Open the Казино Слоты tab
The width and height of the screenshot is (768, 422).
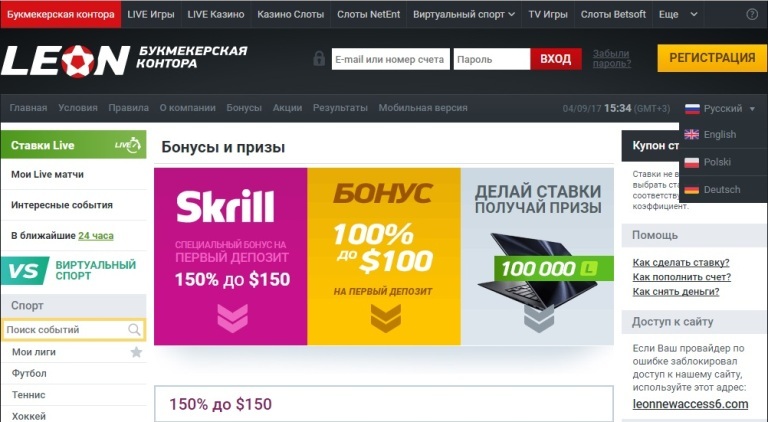click(290, 14)
